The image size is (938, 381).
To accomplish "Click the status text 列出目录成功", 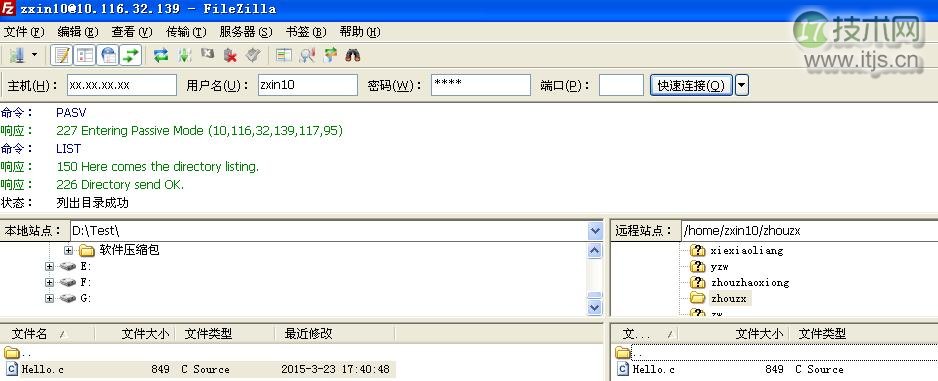I will click(92, 203).
